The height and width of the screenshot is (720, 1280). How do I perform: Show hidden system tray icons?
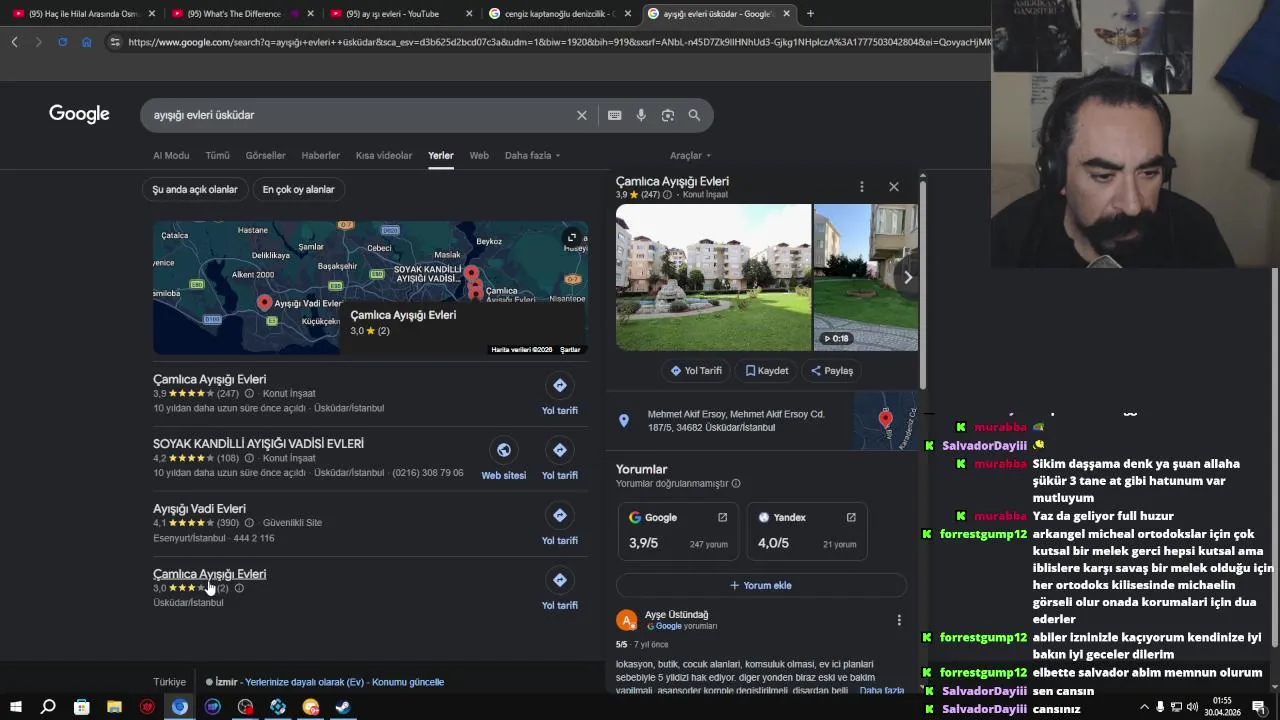[x=1143, y=707]
